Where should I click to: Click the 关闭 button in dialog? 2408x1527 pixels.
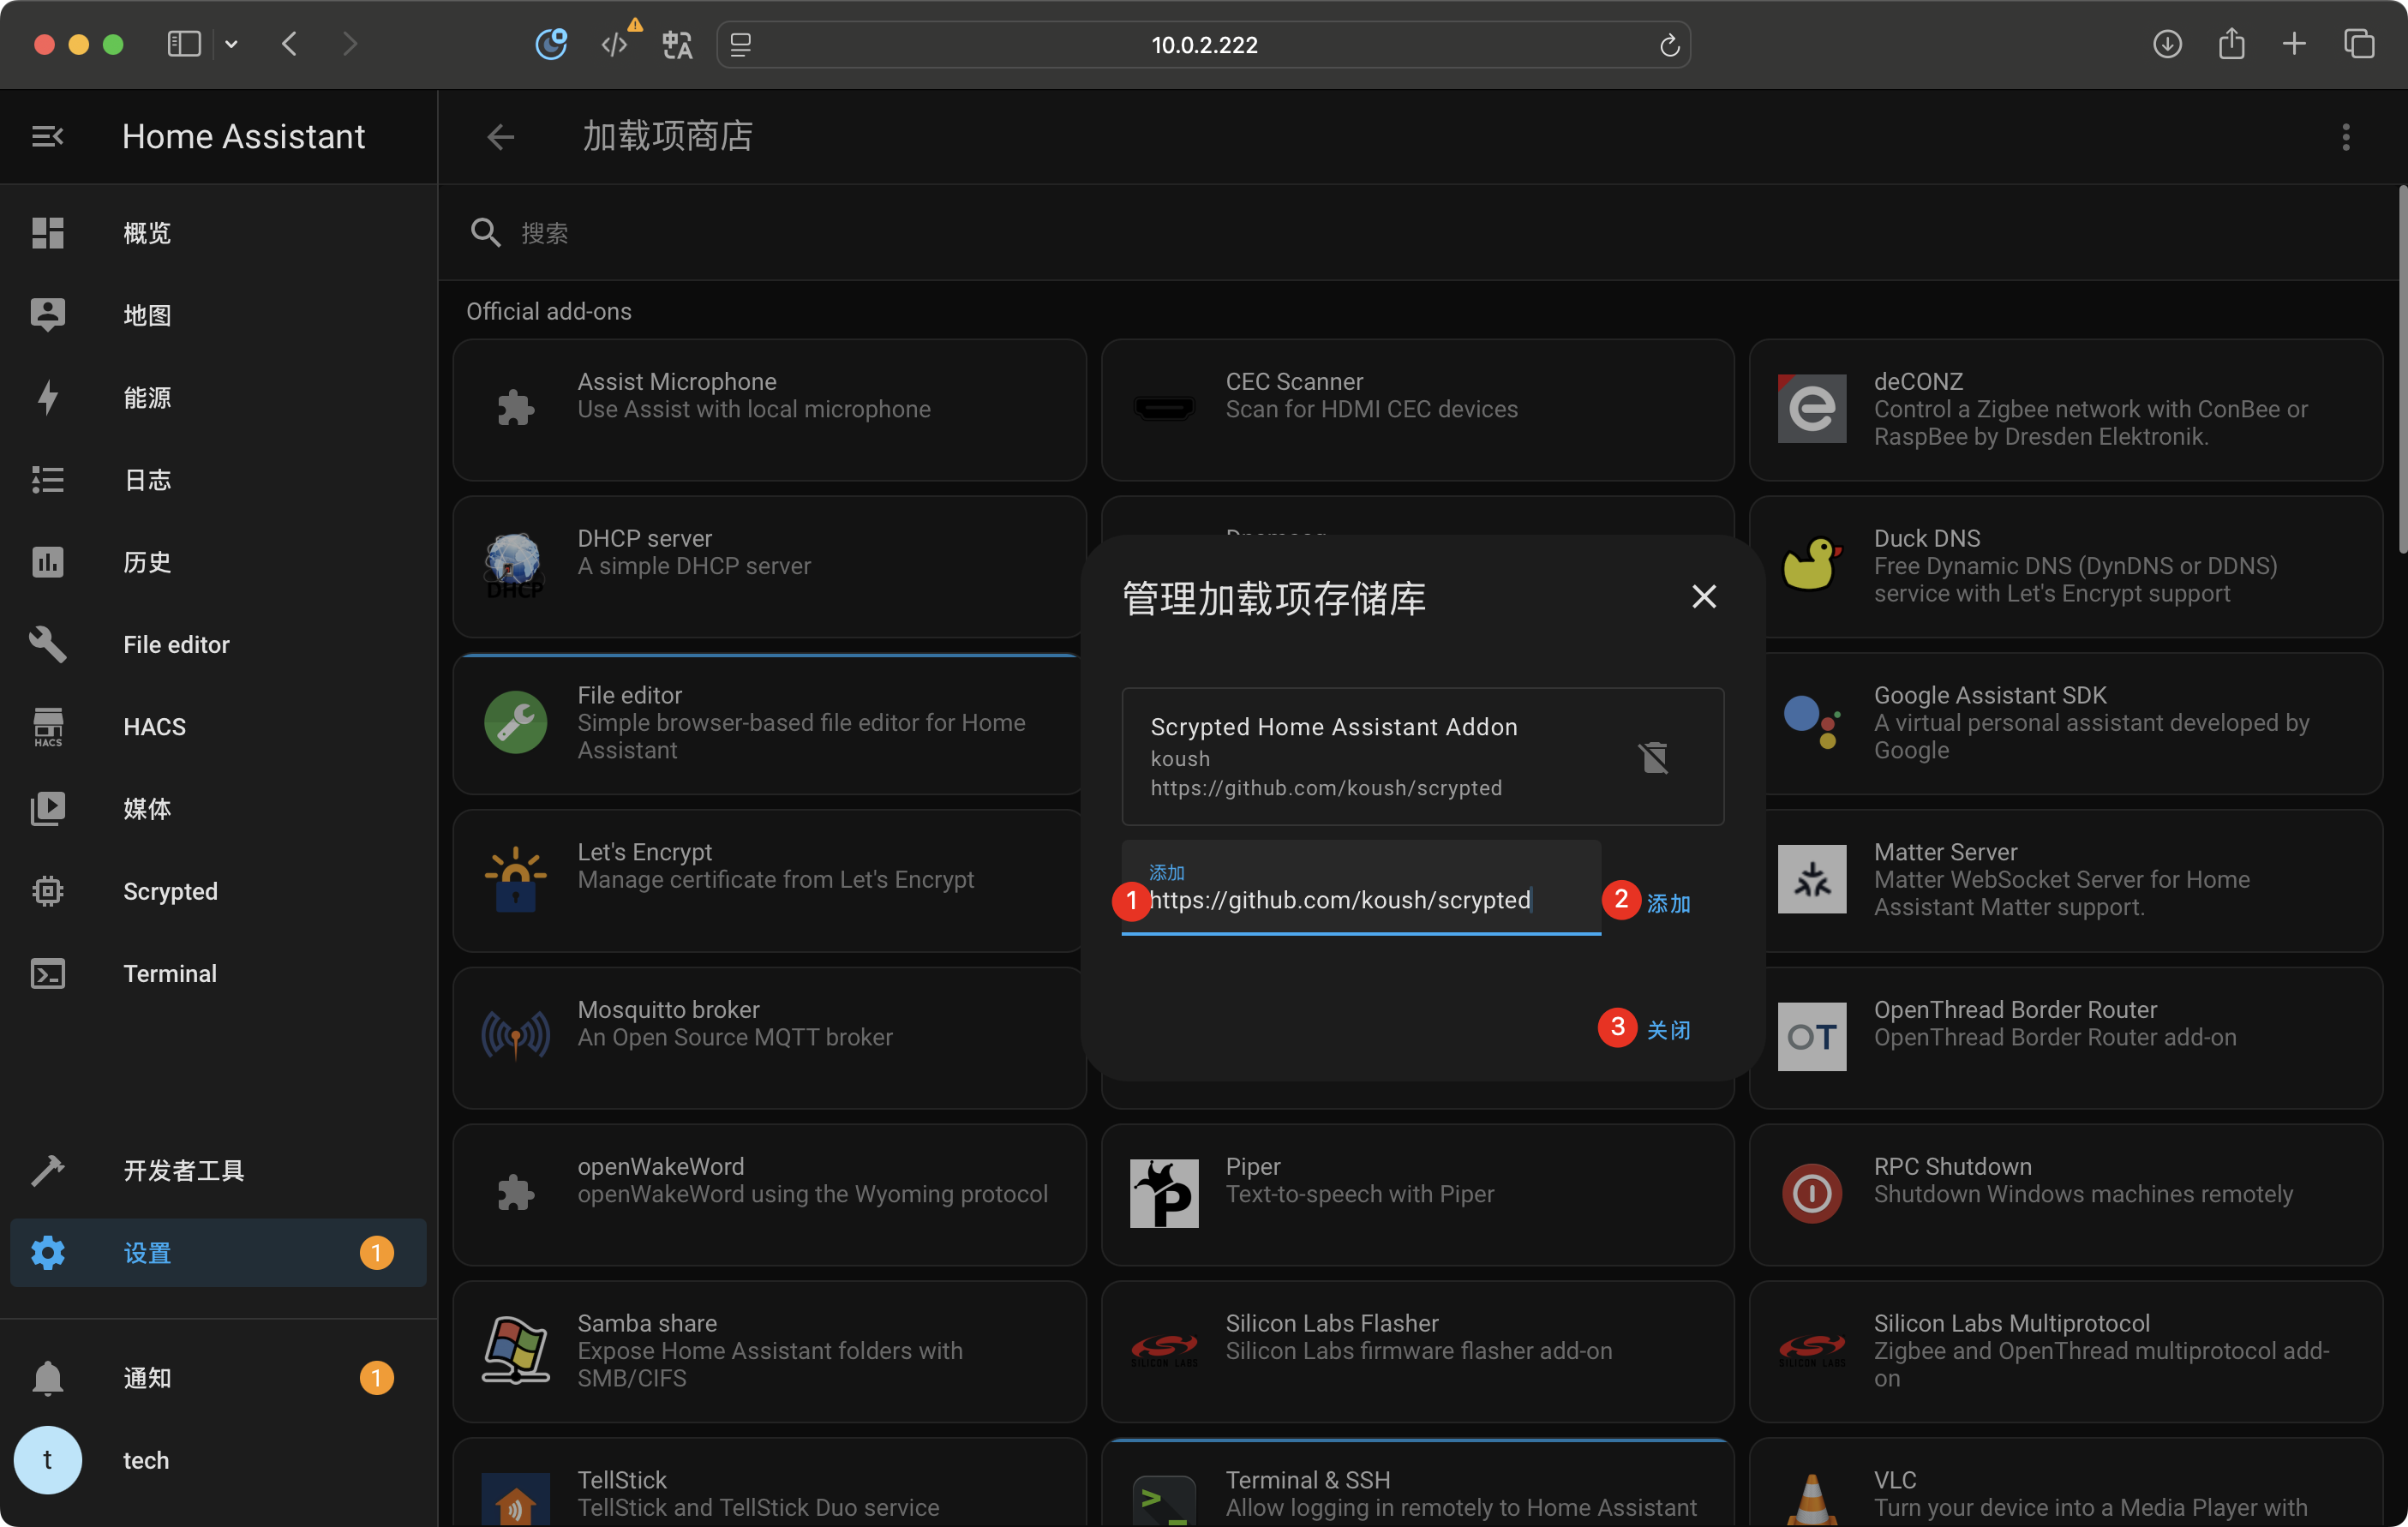[1668, 1029]
